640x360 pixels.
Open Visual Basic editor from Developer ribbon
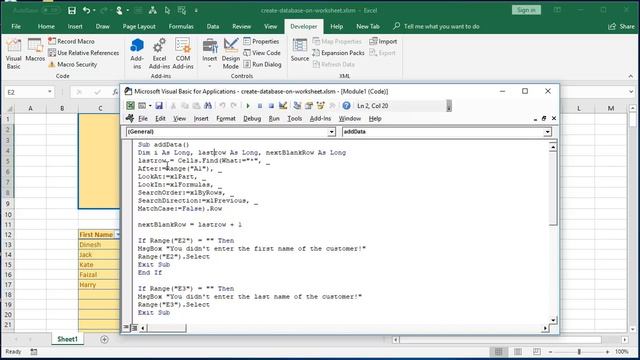click(x=13, y=53)
